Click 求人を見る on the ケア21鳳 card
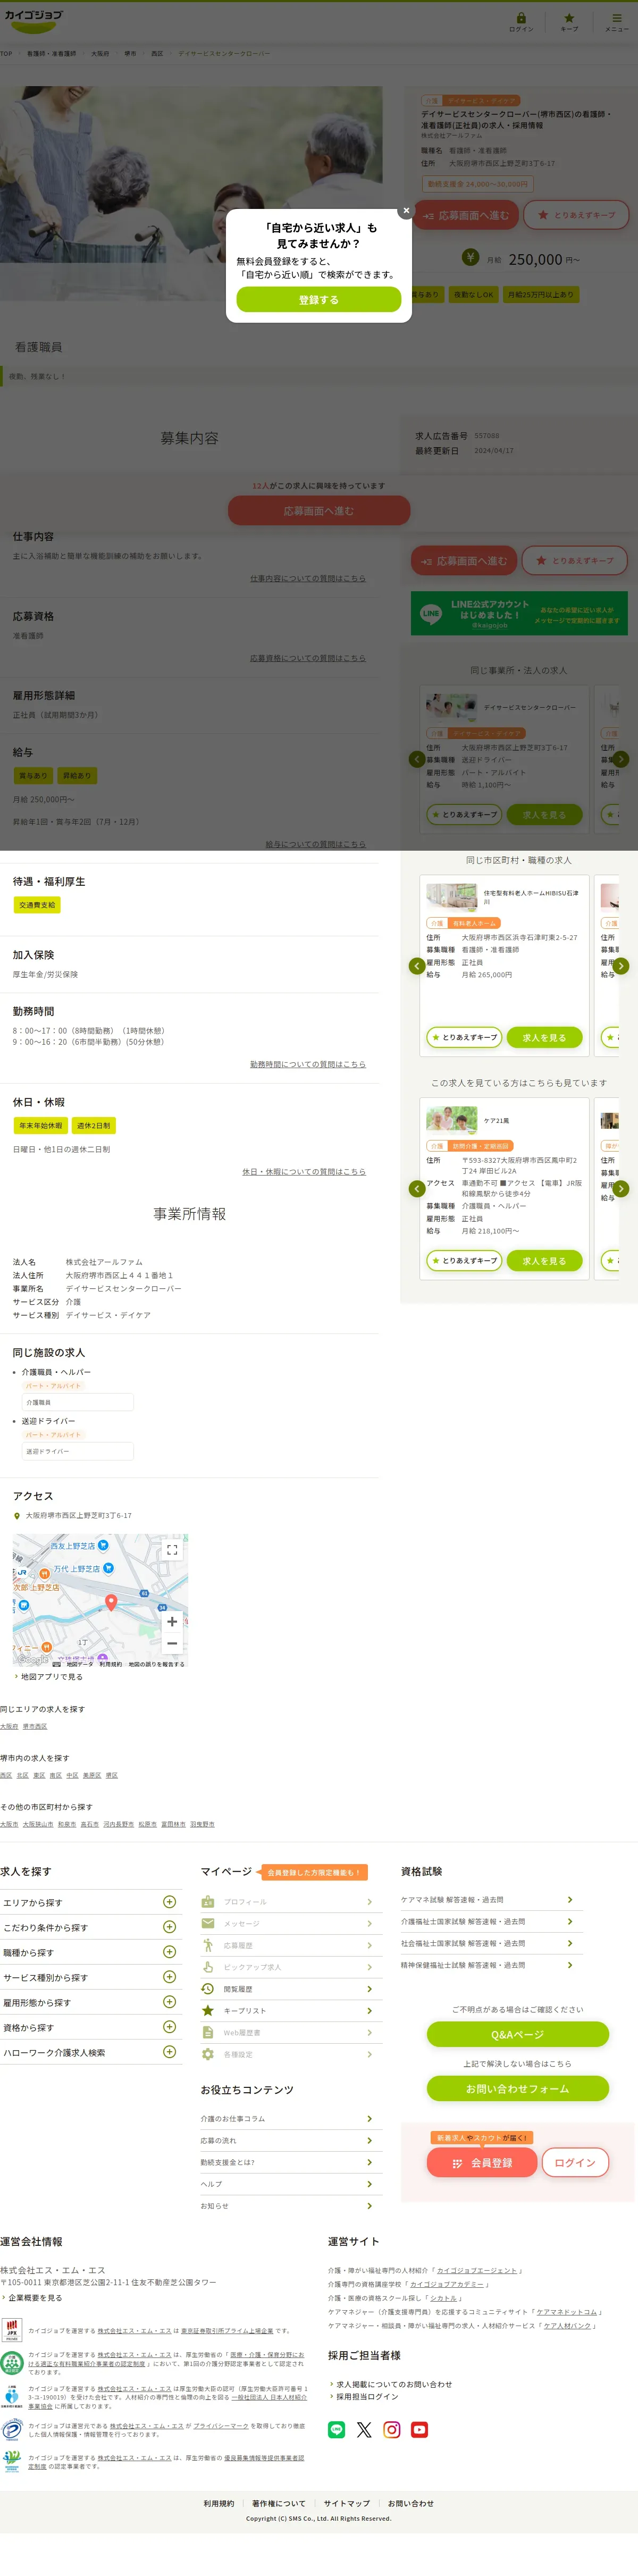The width and height of the screenshot is (638, 2576). (544, 1261)
